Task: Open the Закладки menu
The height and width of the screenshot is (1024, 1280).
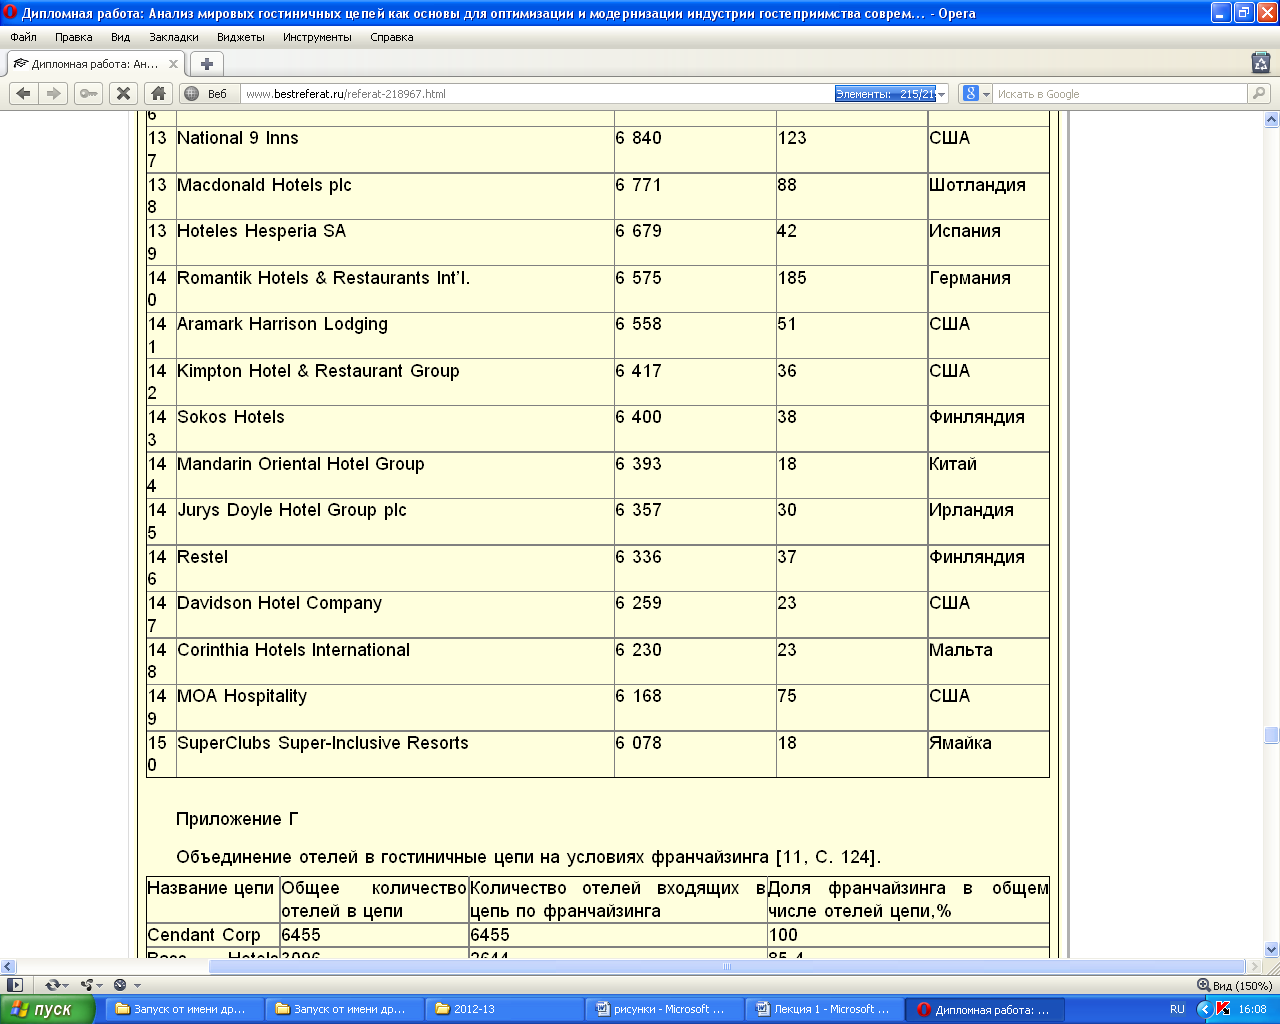Action: [x=174, y=37]
